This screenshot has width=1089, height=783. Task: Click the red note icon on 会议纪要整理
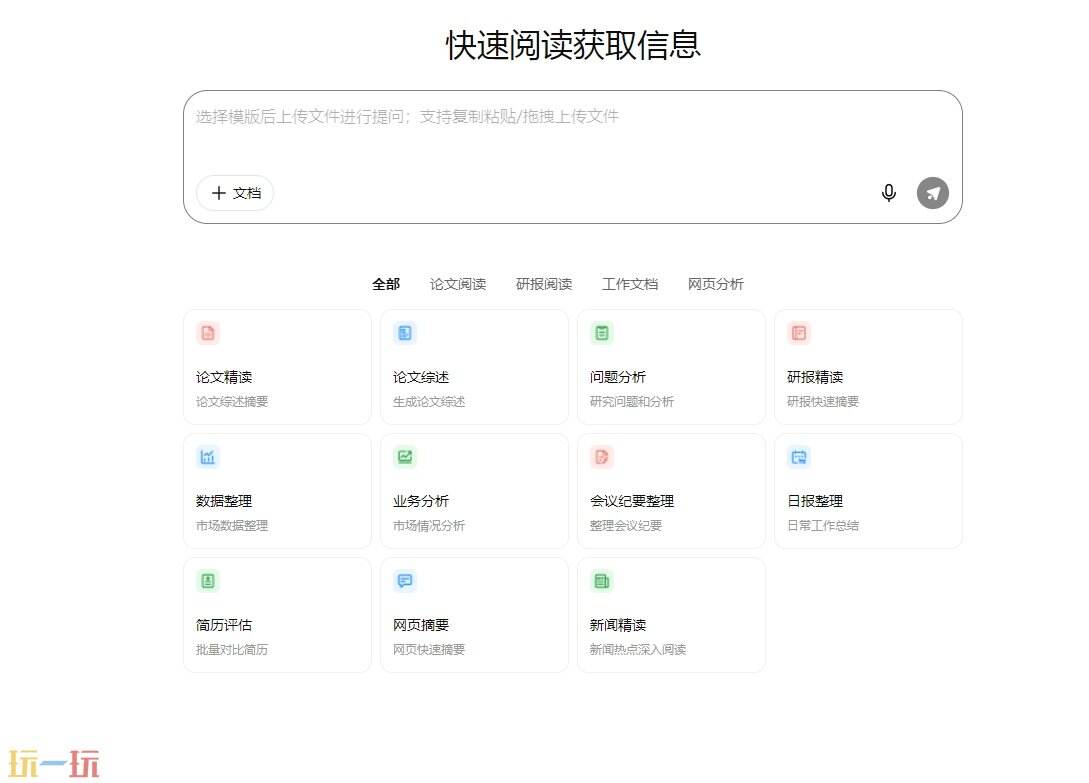601,457
